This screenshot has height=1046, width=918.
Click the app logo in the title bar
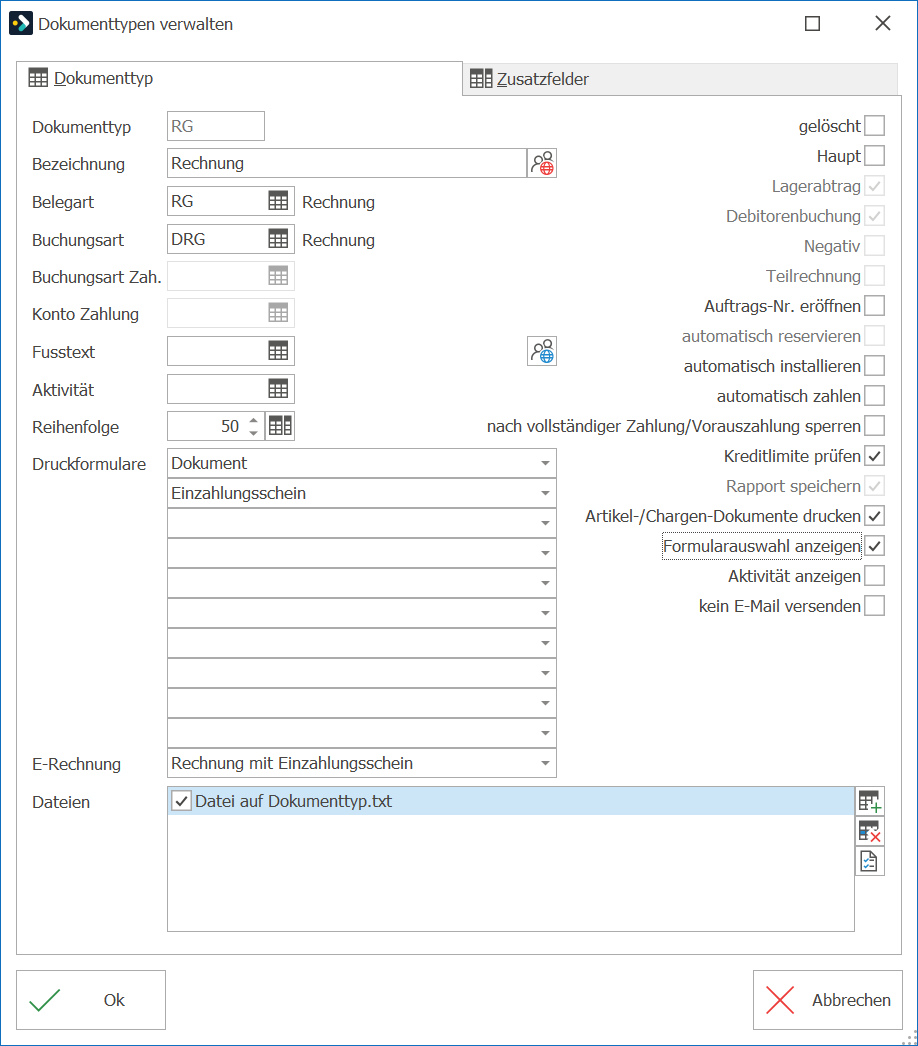(21, 23)
